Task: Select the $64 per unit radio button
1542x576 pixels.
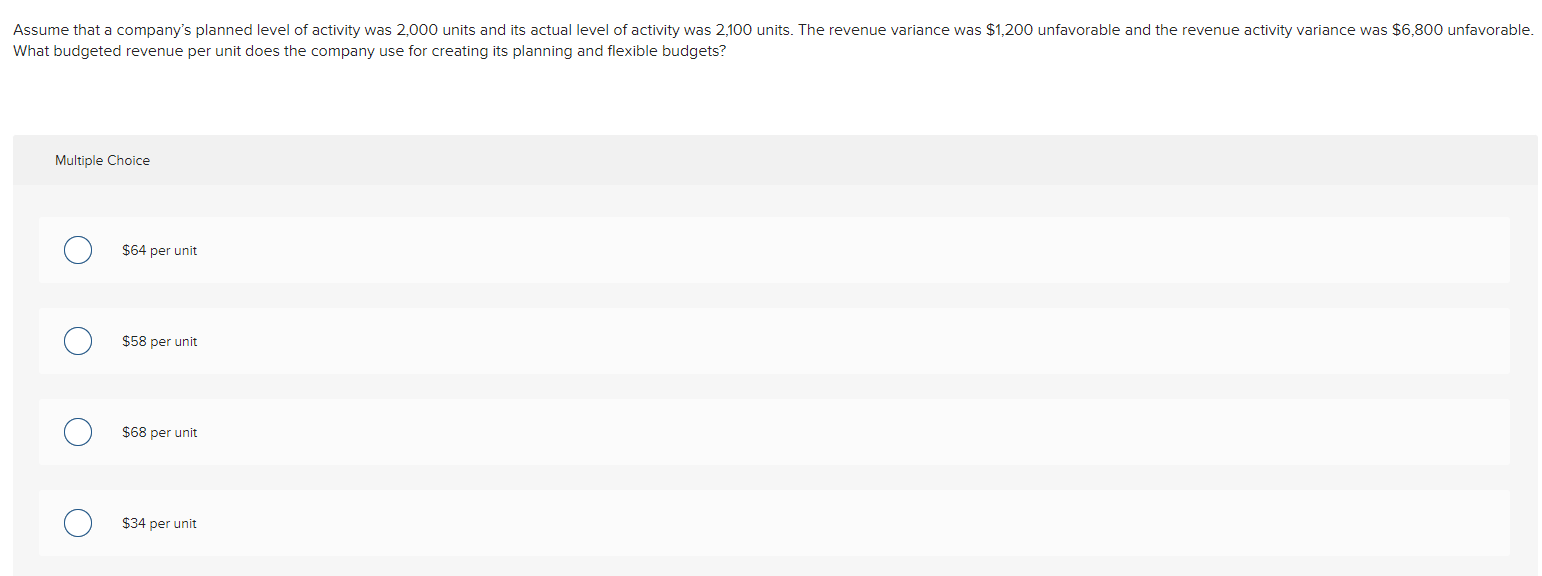Action: 77,249
